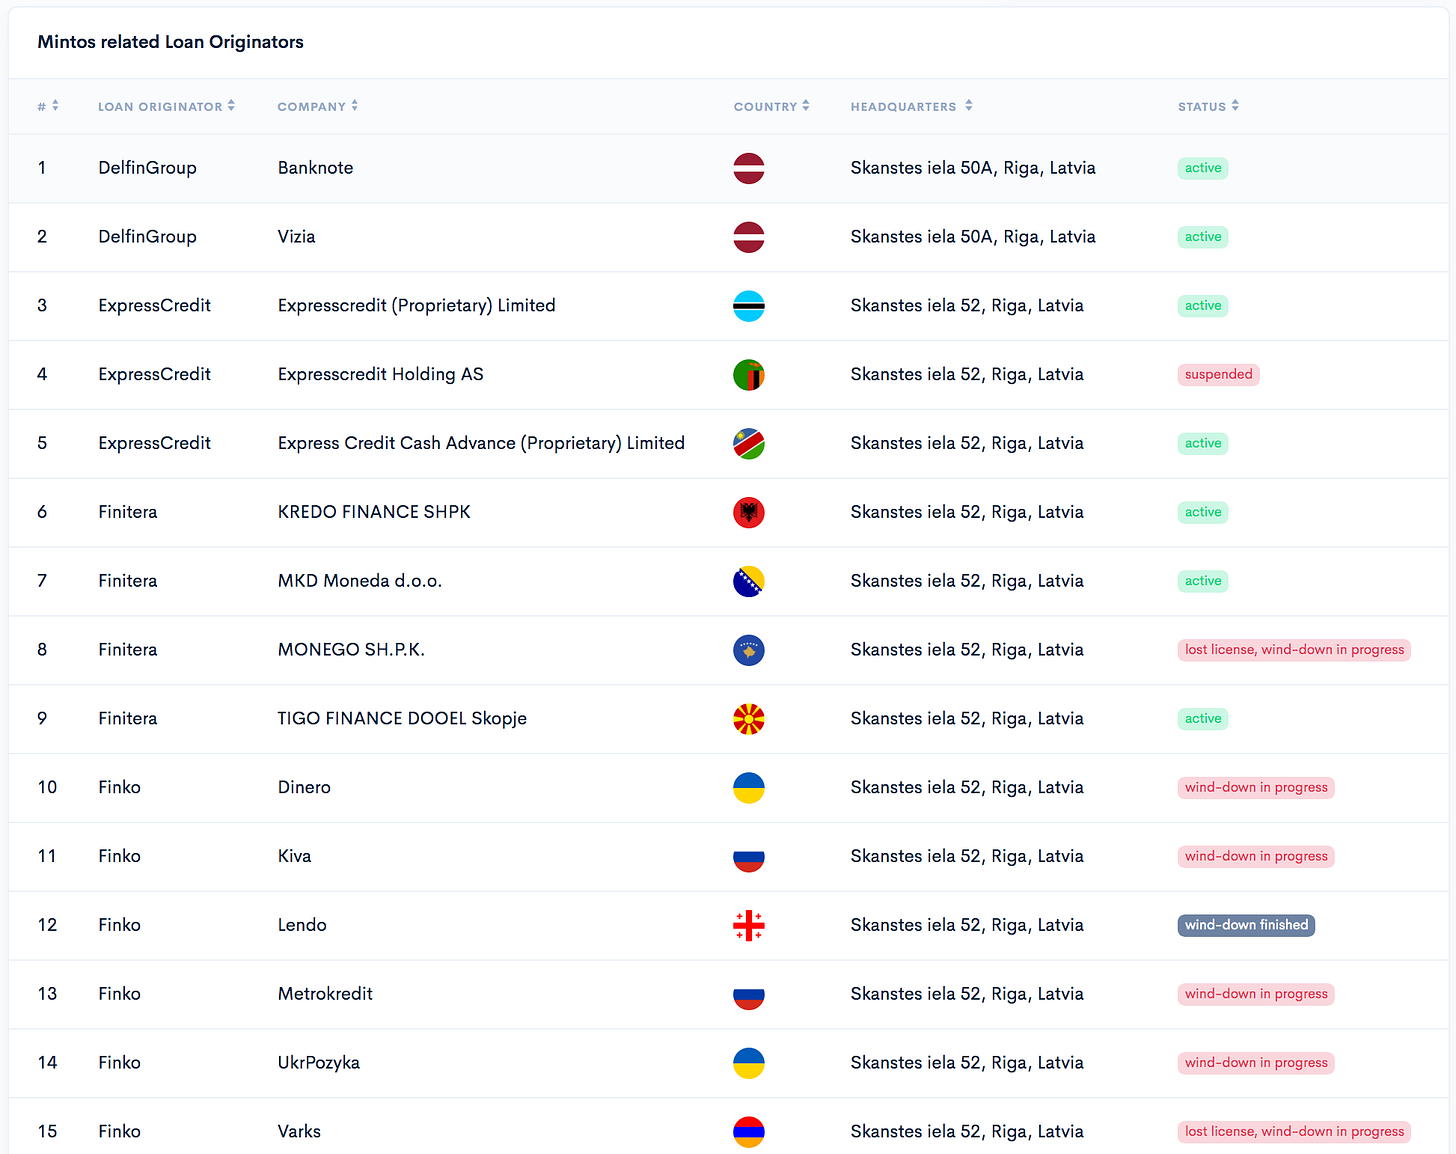
Task: Click company name 'Dinero'
Action: 304,788
